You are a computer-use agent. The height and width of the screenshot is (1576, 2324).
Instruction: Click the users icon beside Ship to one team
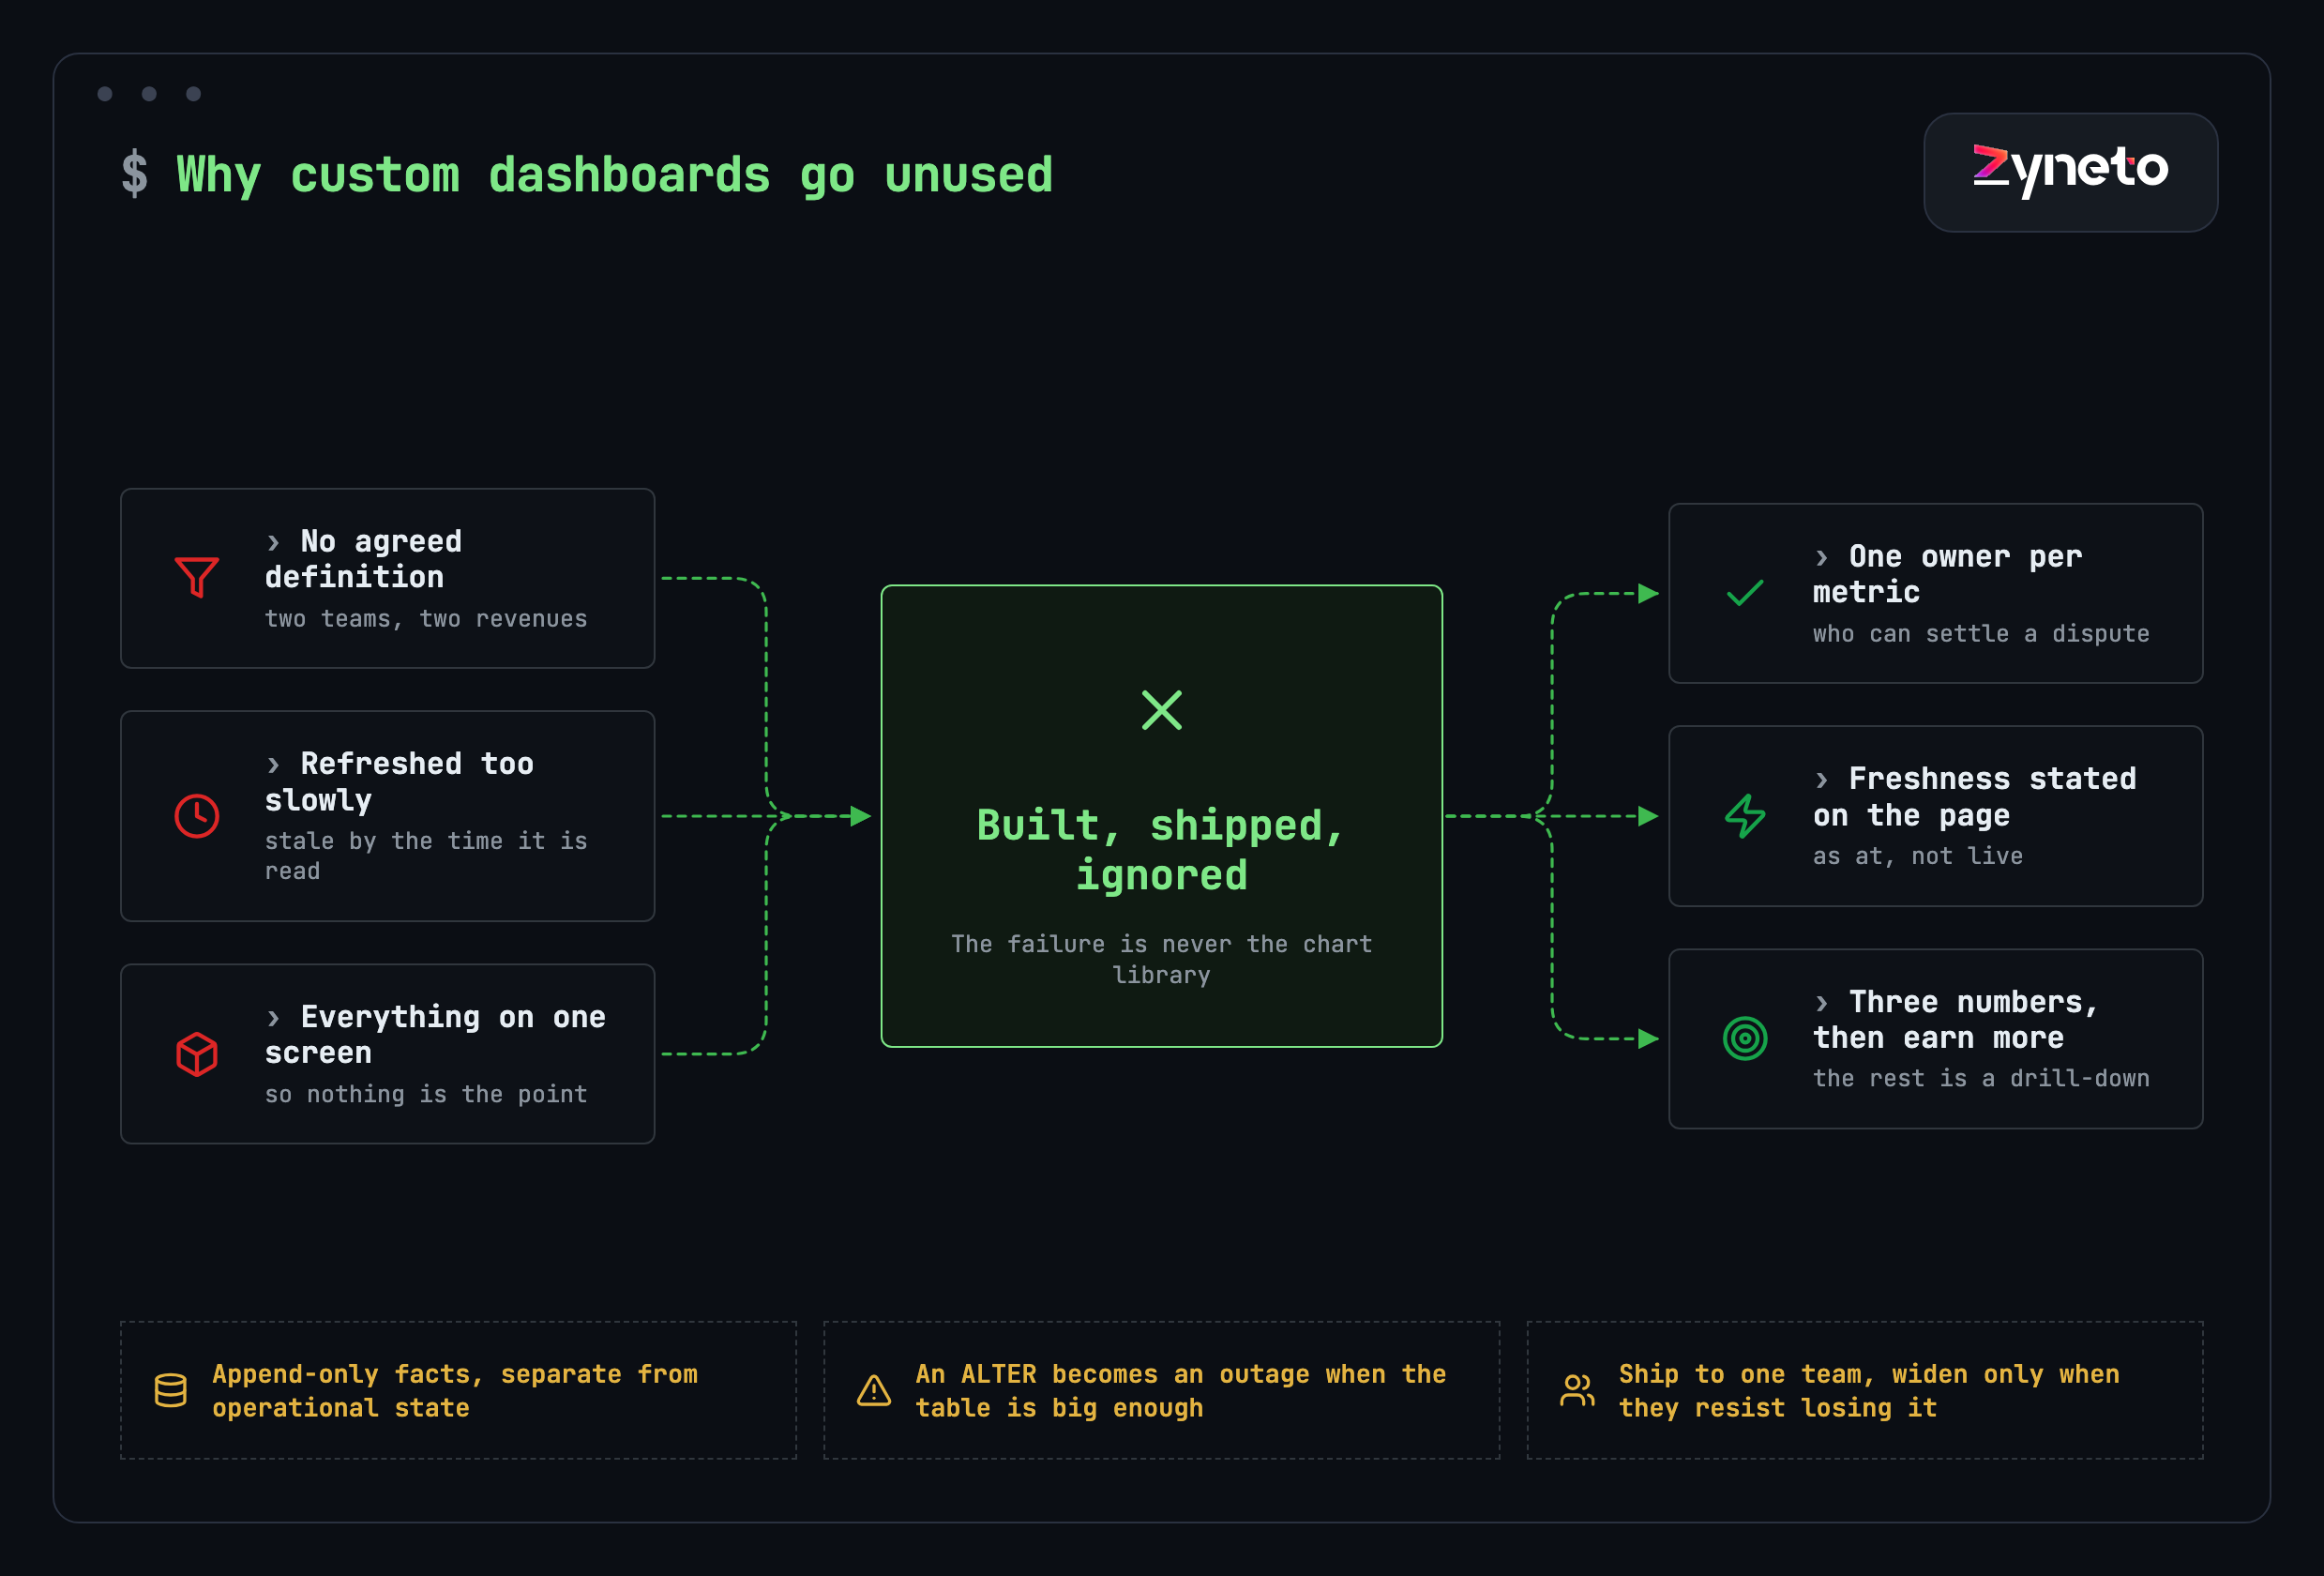1577,1390
